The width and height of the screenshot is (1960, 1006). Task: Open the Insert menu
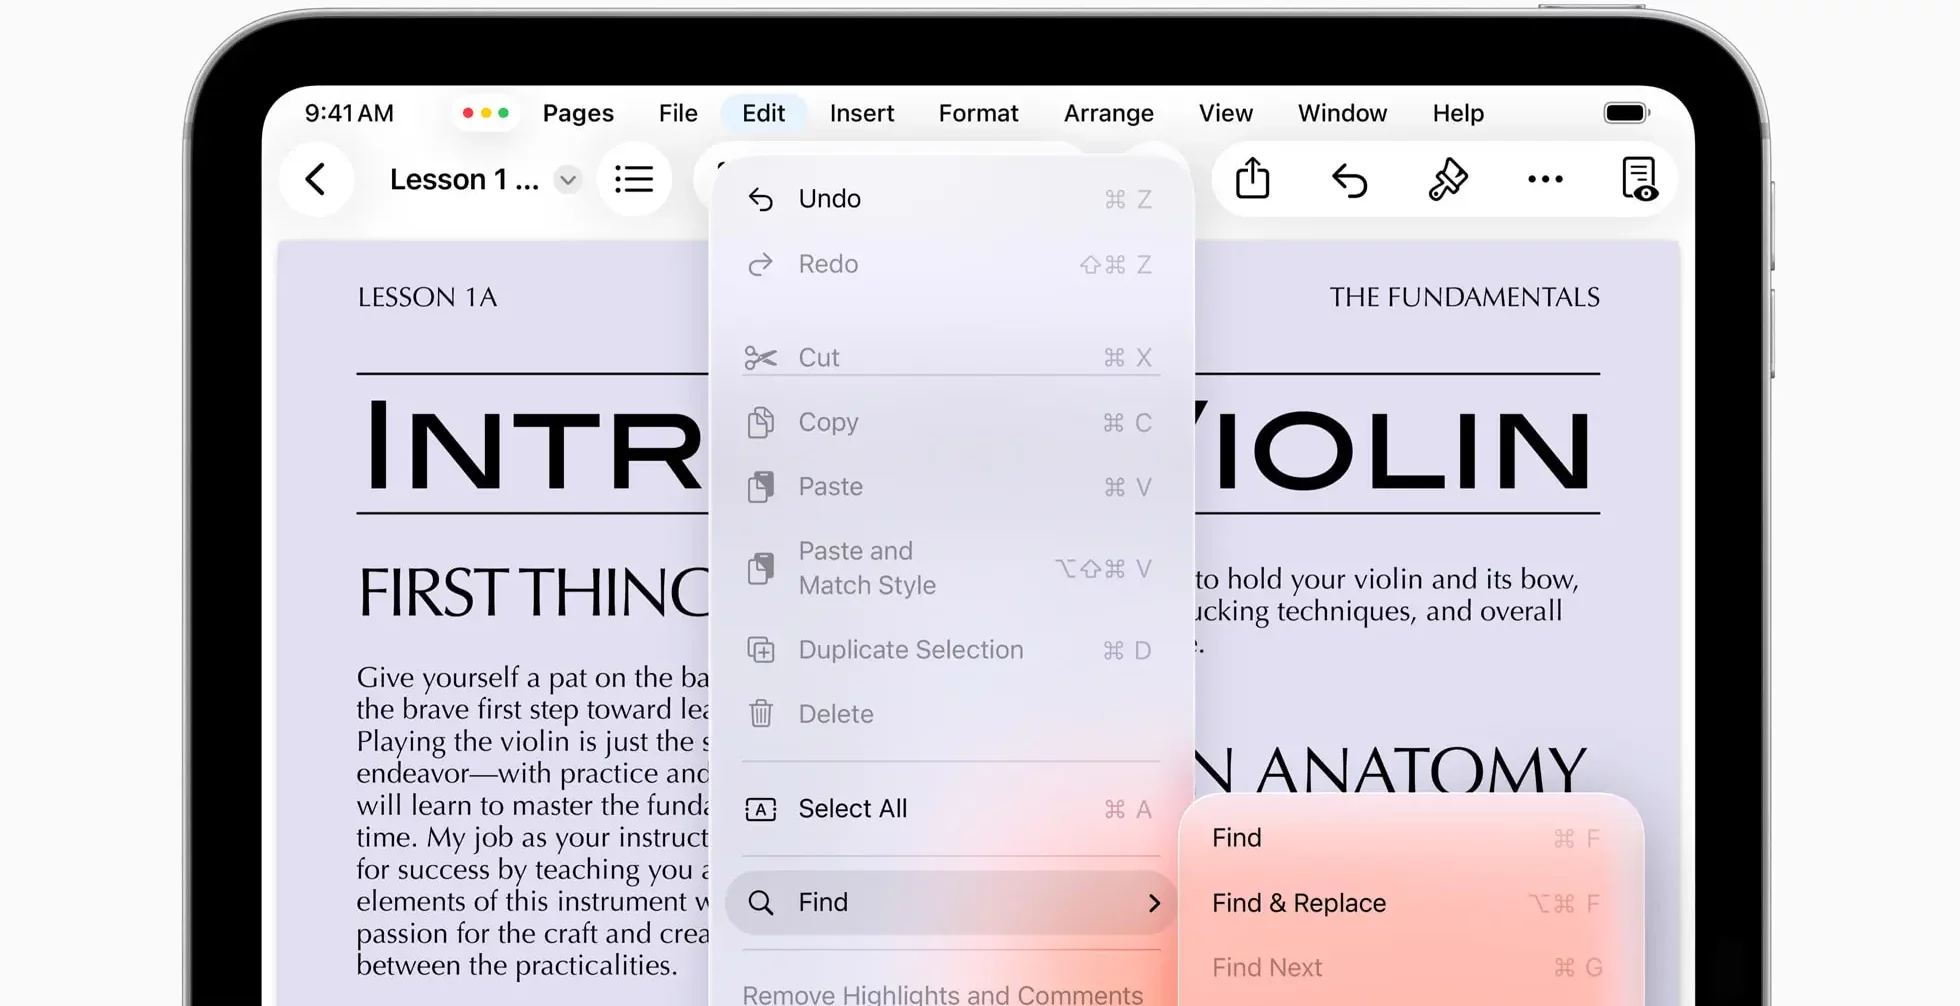click(861, 113)
